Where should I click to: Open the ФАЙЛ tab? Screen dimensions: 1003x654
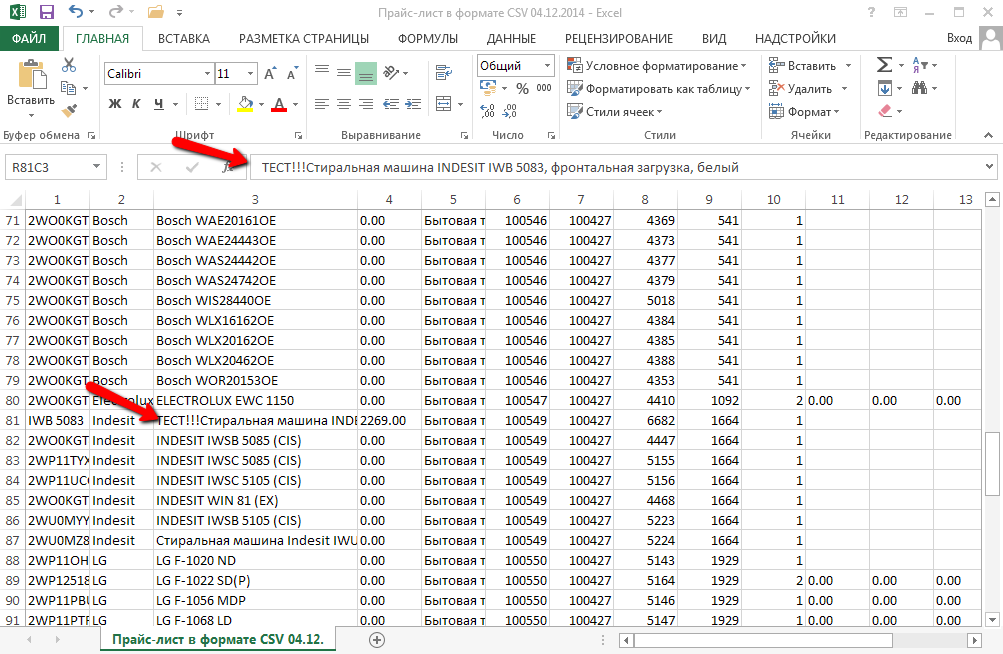point(29,38)
